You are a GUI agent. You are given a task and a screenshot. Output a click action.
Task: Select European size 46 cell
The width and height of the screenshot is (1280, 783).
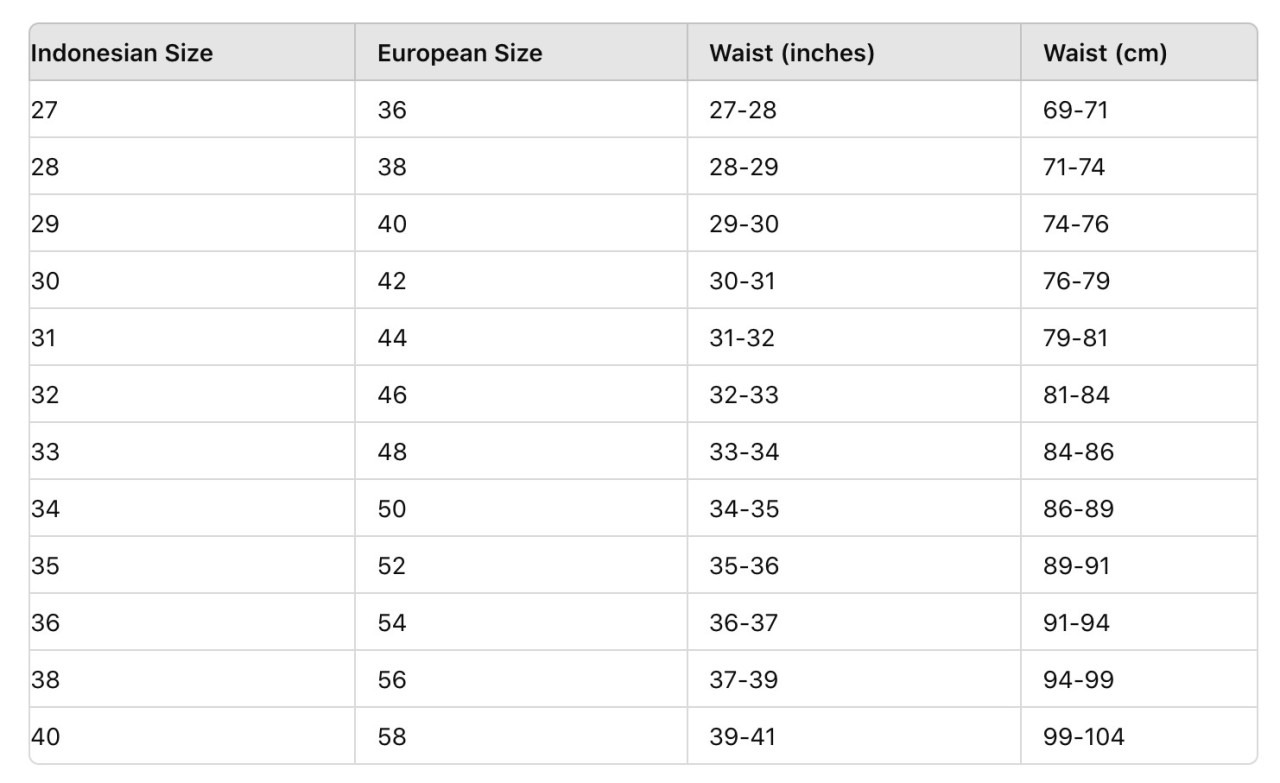(521, 395)
